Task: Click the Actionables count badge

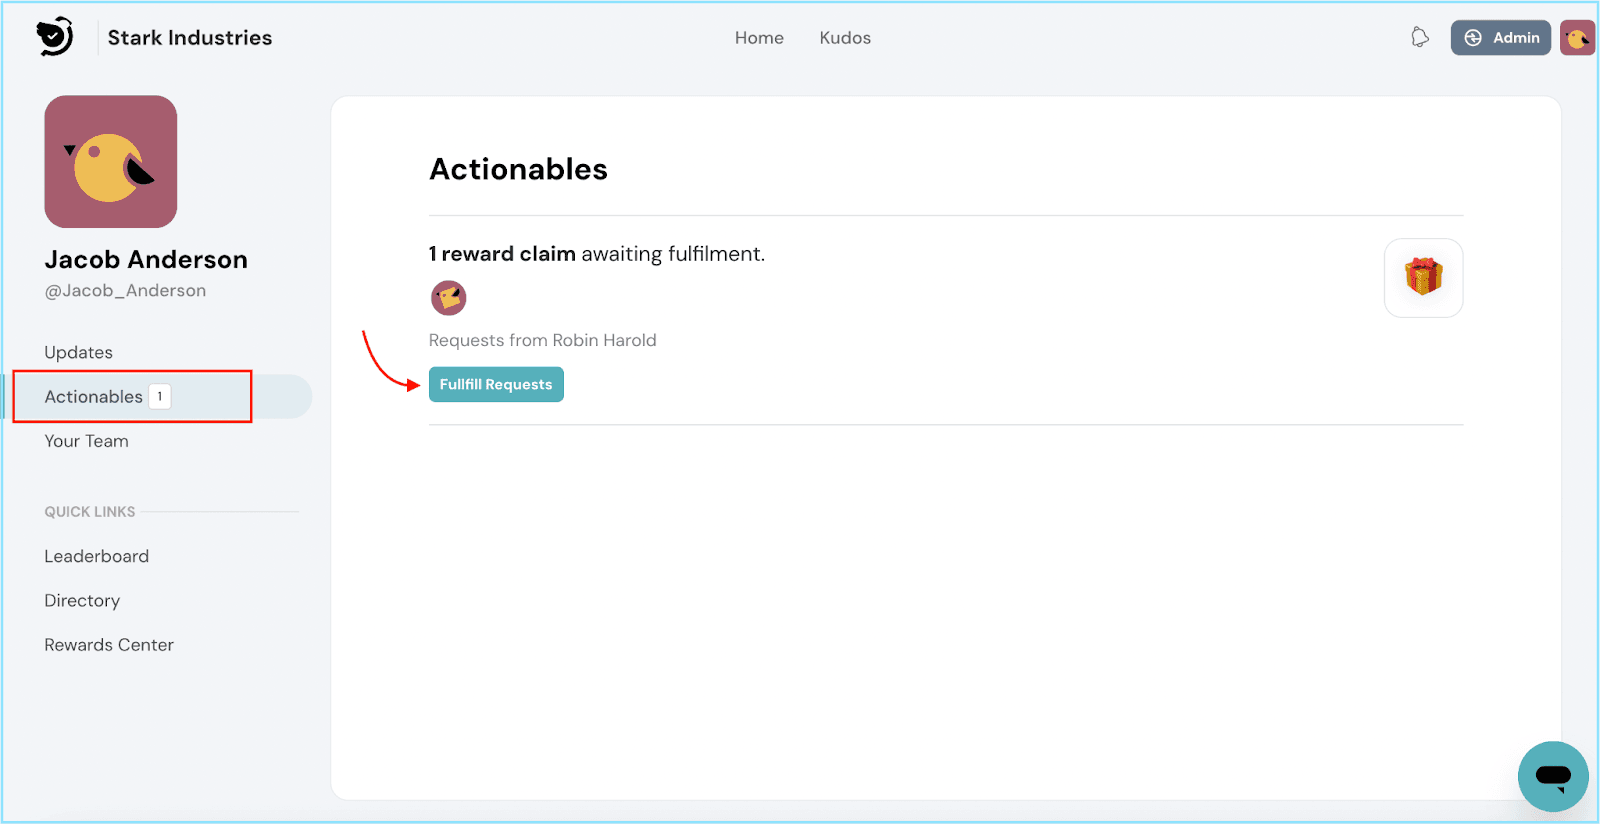Action: tap(160, 397)
